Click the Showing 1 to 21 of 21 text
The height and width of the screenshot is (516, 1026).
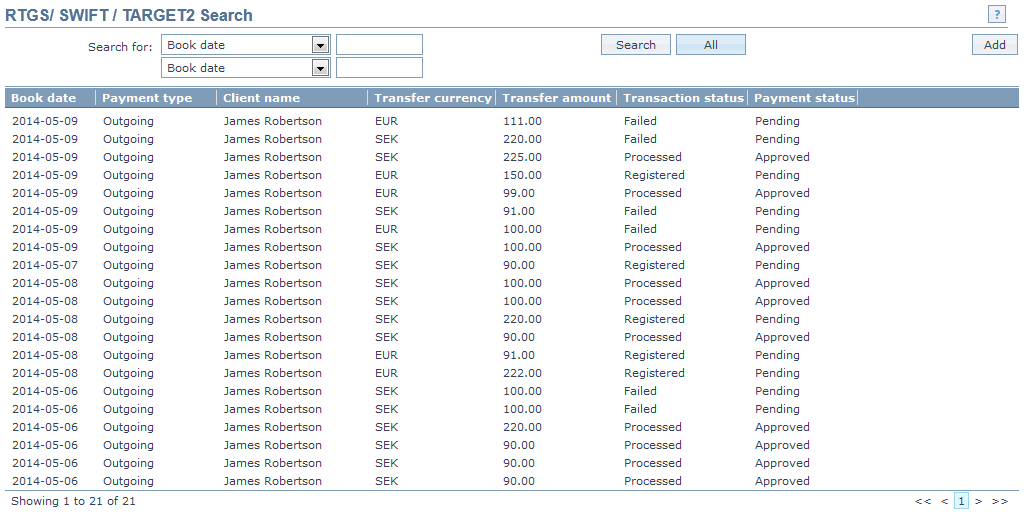tap(73, 501)
